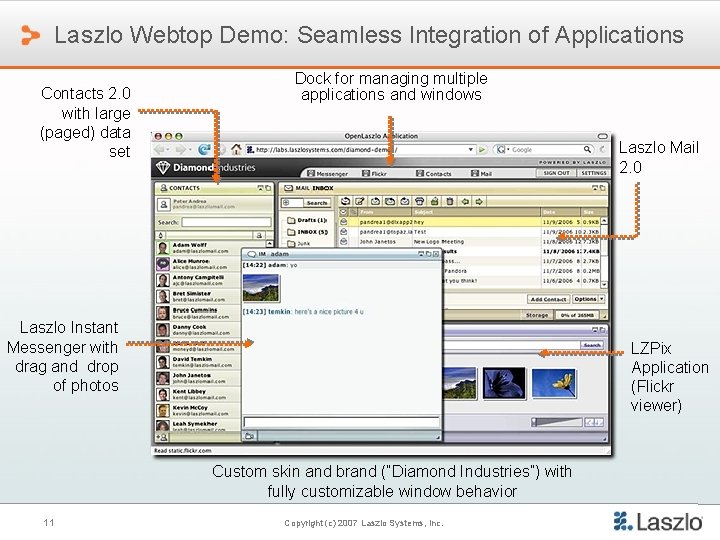Click the green icon left of trash in mail toolbar
The image size is (720, 540).
pyautogui.click(x=434, y=201)
